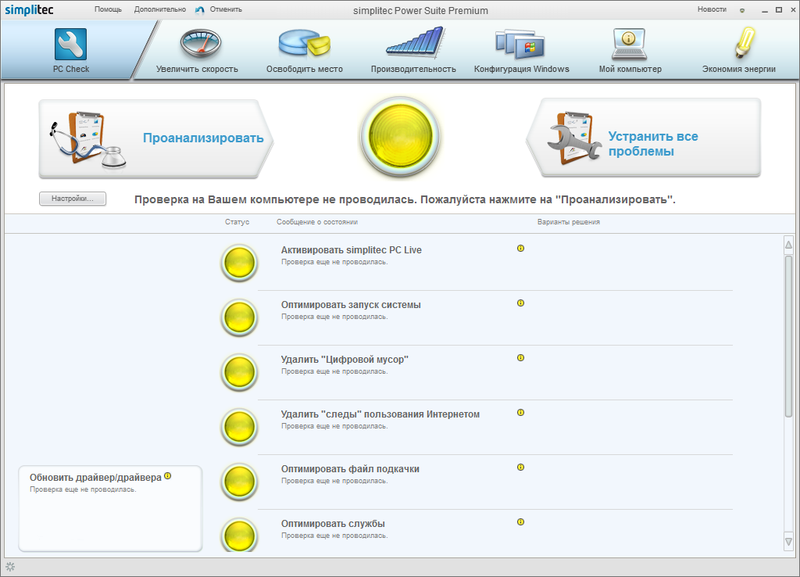
Task: Start analysis with Проанализировать button
Action: pyautogui.click(x=156, y=138)
